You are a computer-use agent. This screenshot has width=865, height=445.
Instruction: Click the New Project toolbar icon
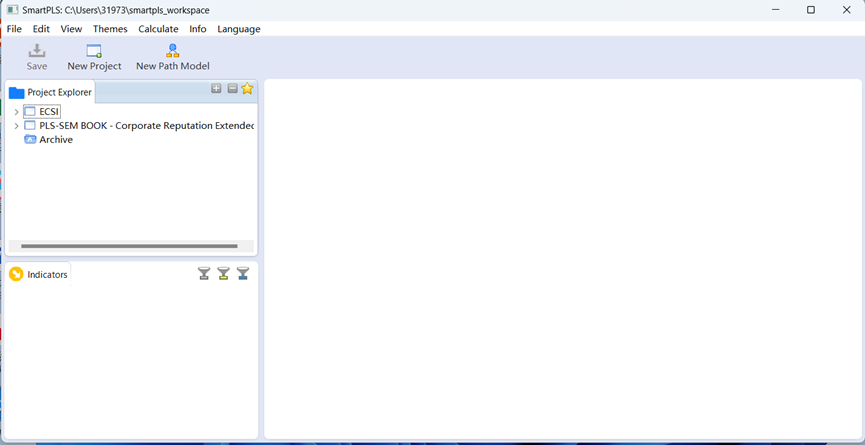(94, 51)
